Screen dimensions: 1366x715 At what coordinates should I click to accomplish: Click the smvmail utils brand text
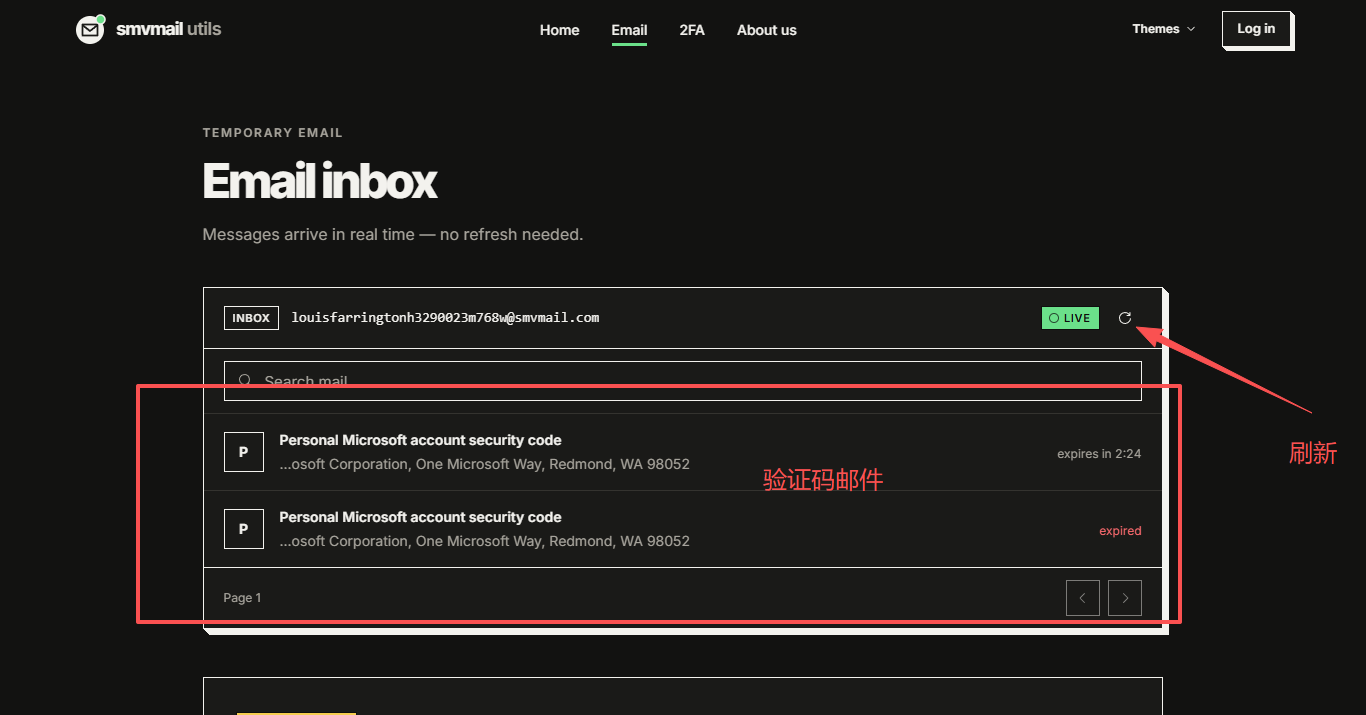pos(168,29)
